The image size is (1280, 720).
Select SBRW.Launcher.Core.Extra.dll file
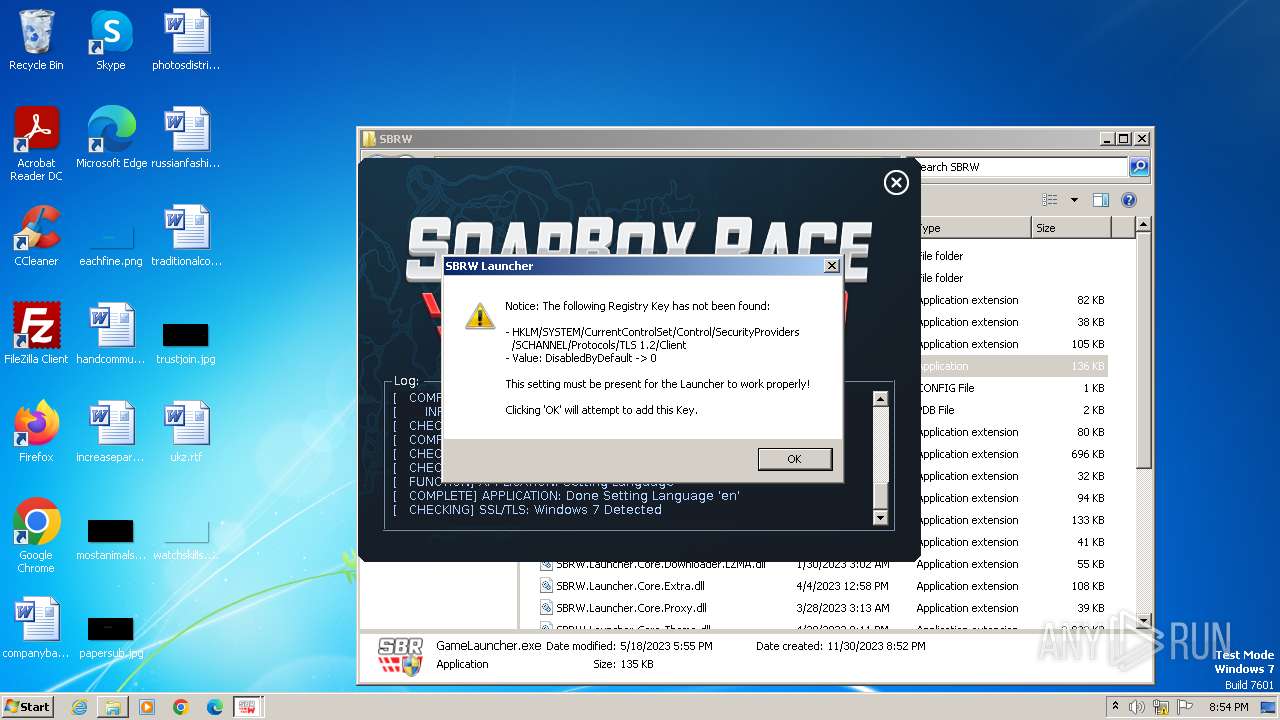tap(630, 586)
